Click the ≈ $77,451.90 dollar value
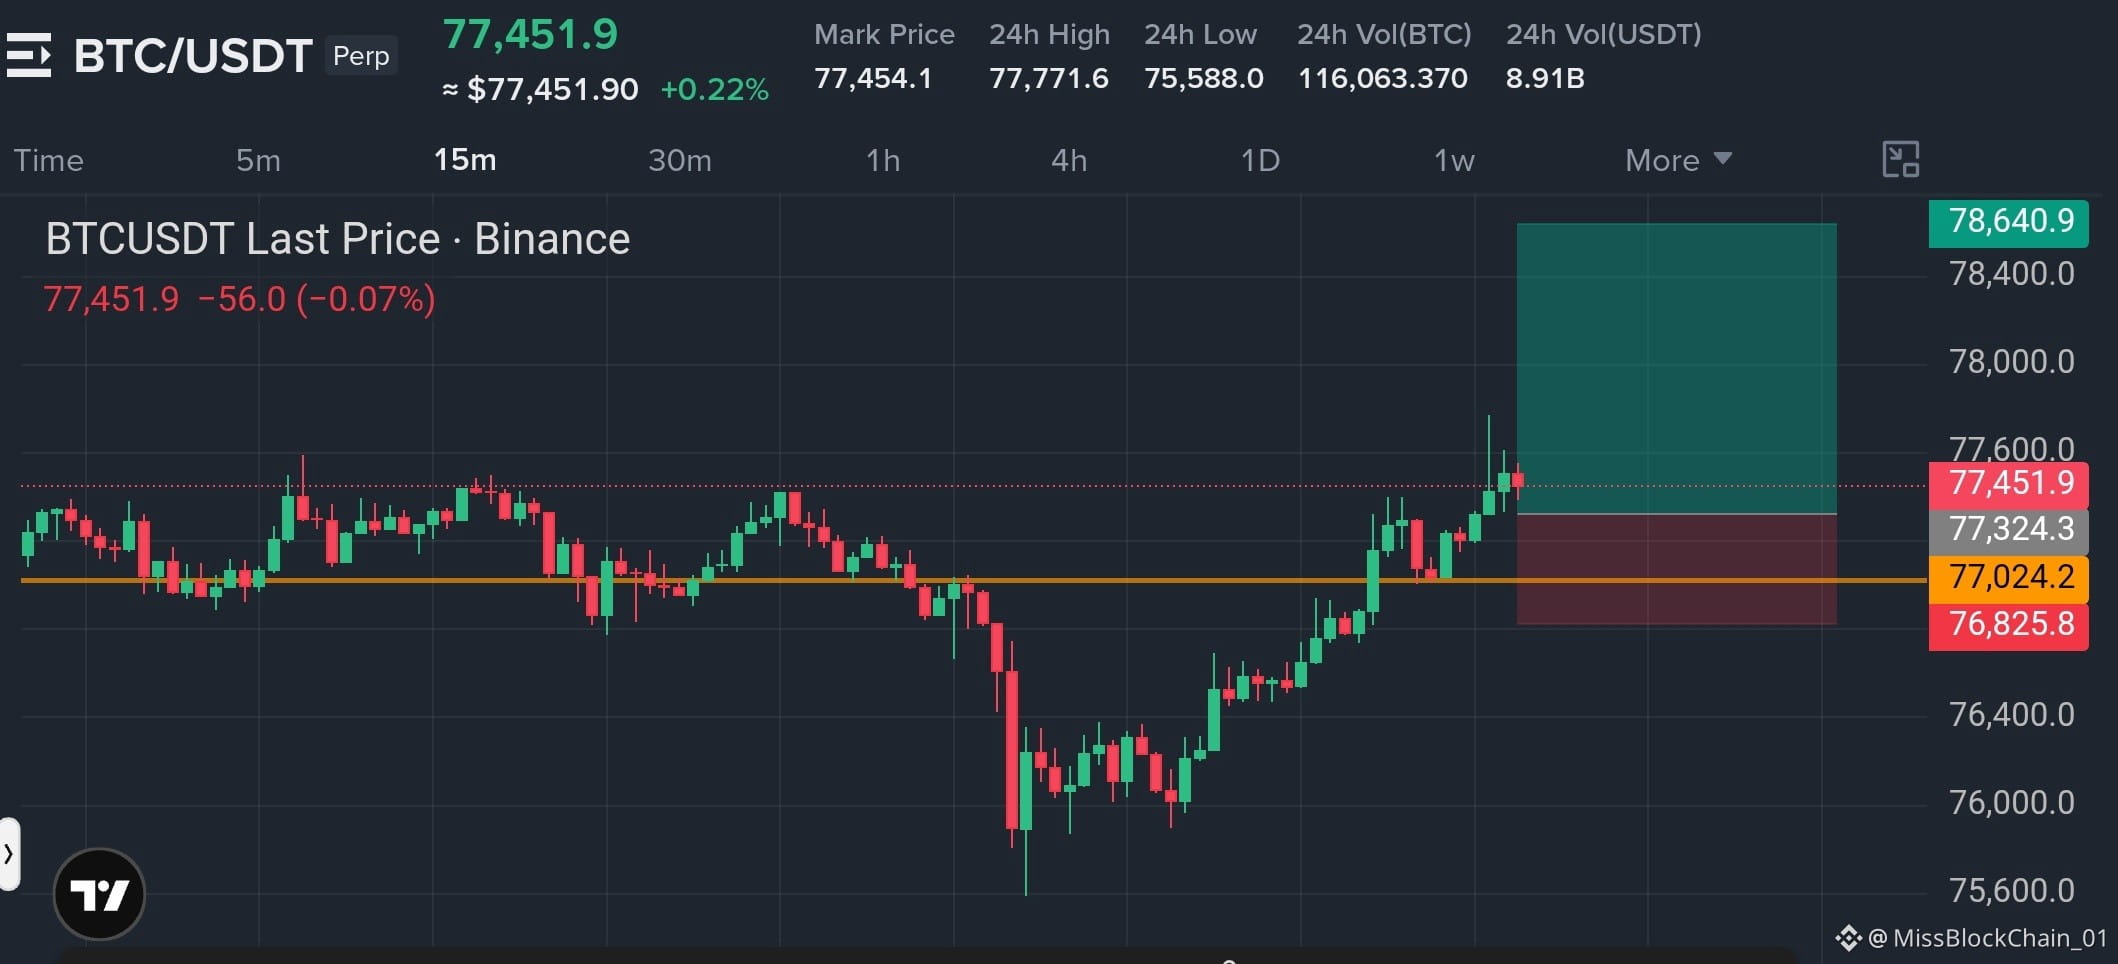Image resolution: width=2118 pixels, height=964 pixels. [x=540, y=90]
